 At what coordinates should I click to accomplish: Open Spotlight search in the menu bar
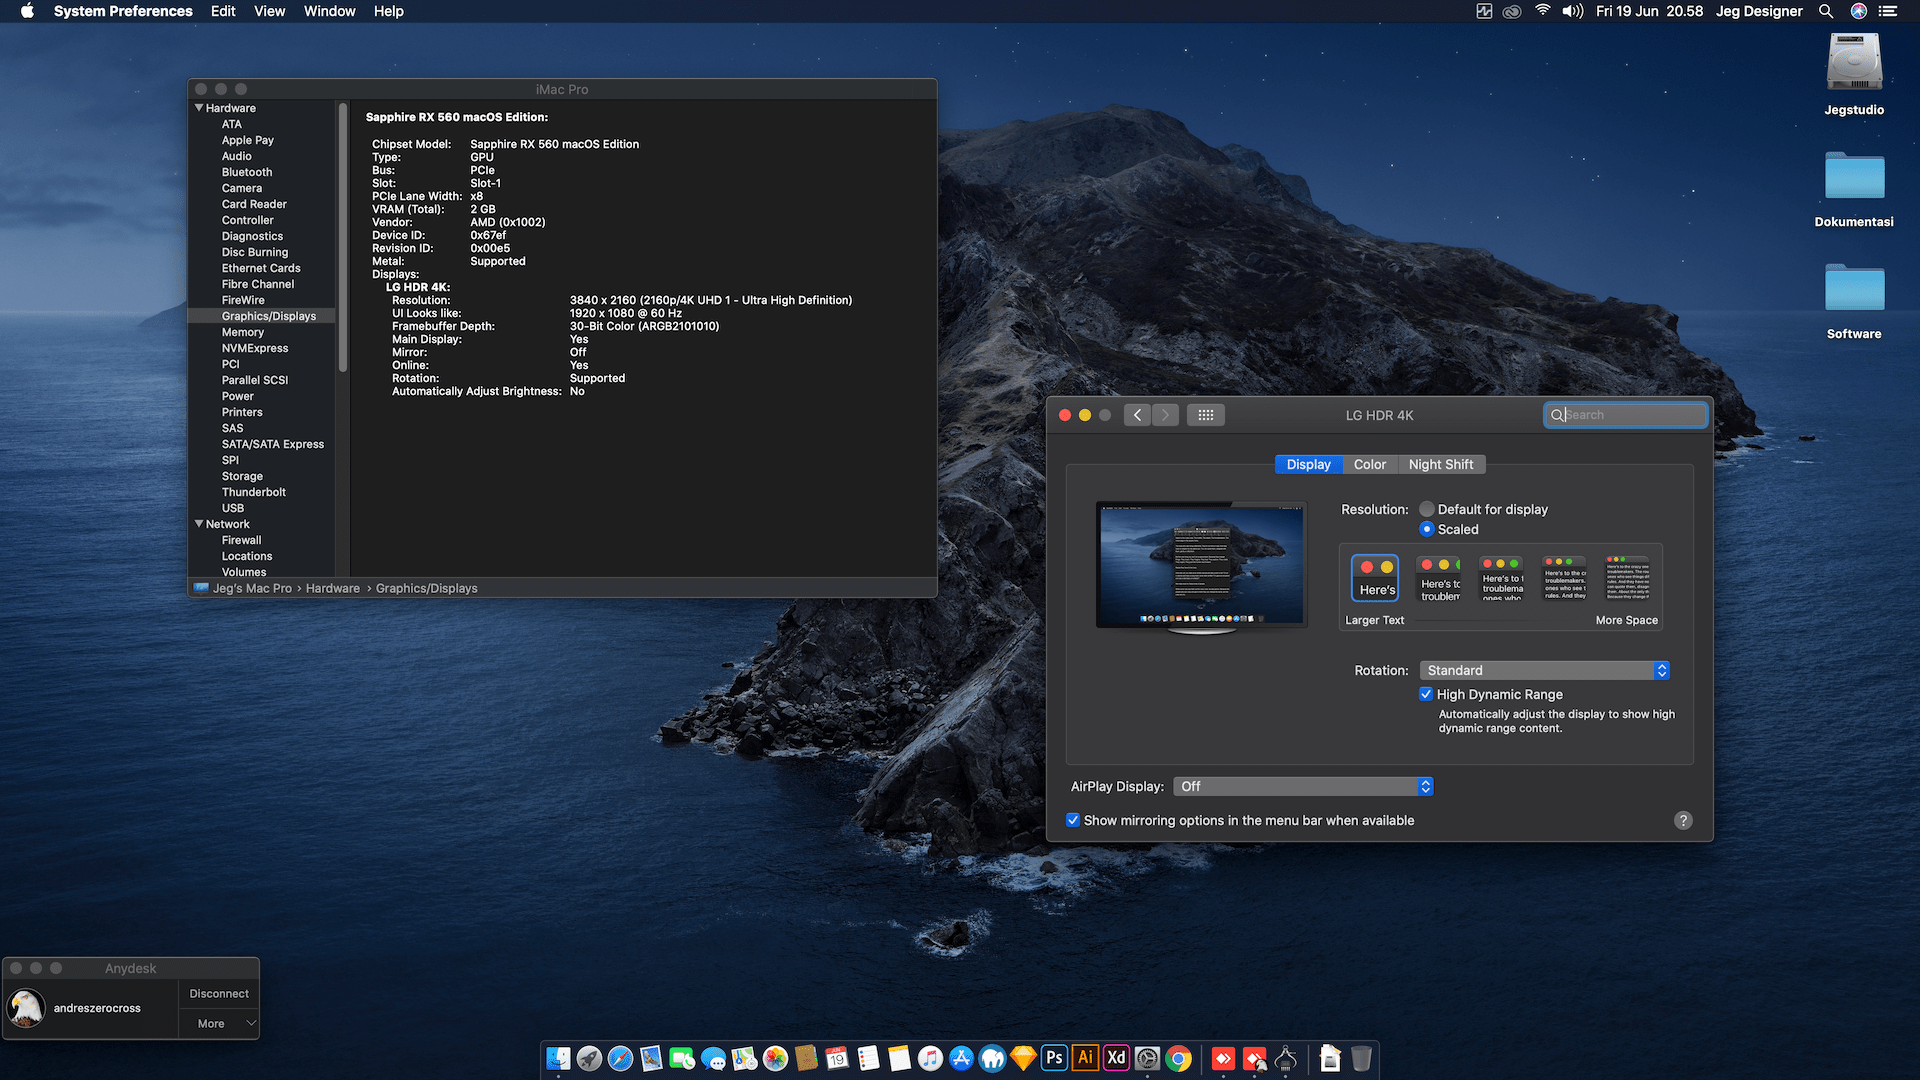click(x=1826, y=11)
